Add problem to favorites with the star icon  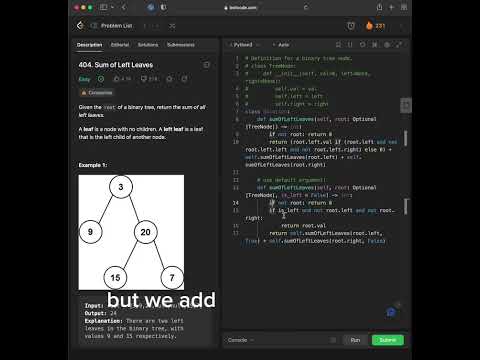169,79
